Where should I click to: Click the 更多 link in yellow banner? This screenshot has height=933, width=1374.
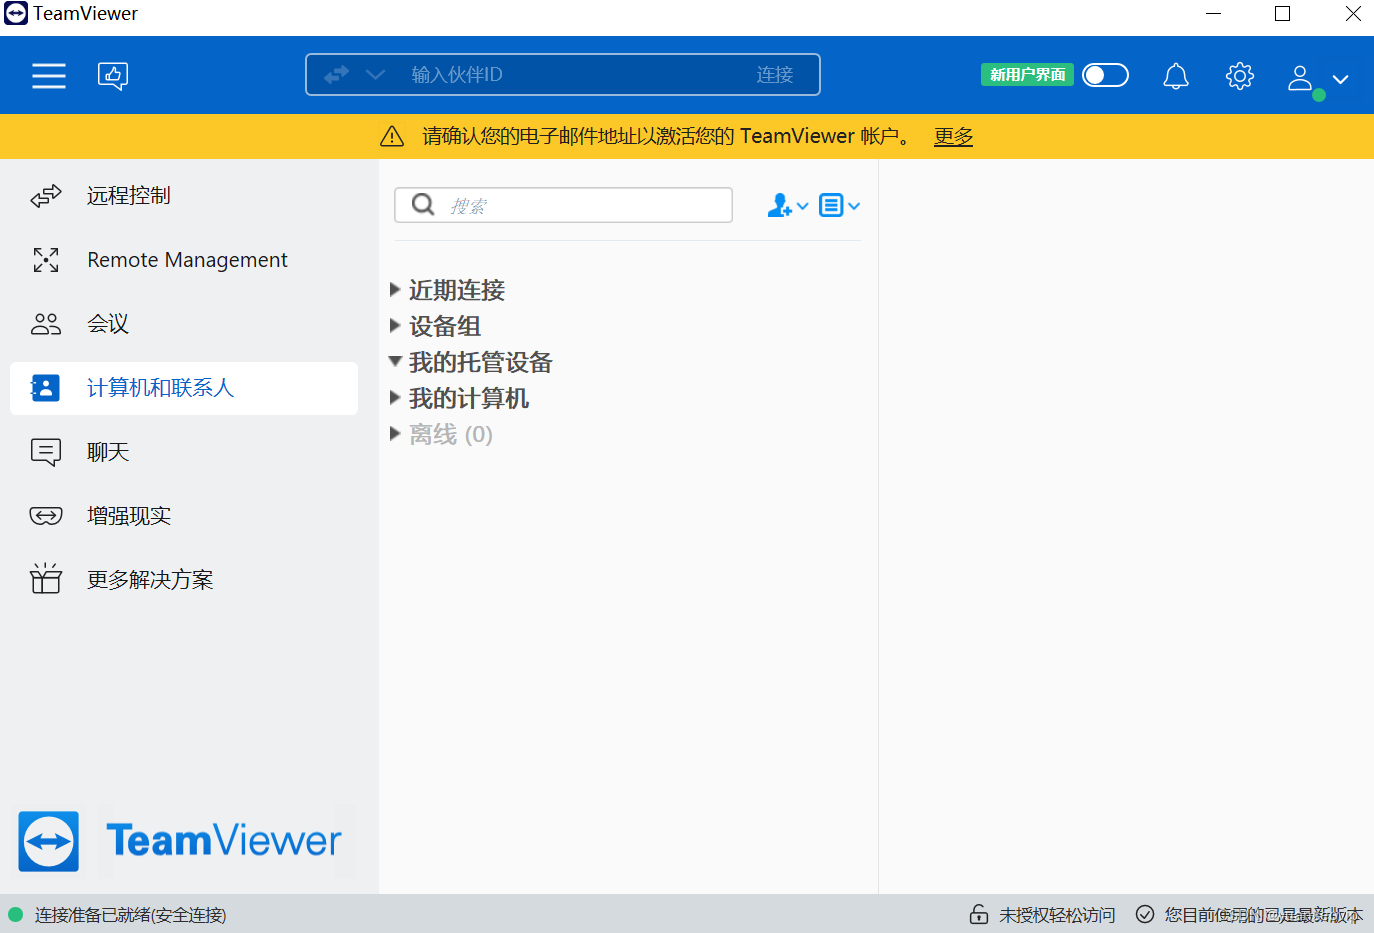953,136
